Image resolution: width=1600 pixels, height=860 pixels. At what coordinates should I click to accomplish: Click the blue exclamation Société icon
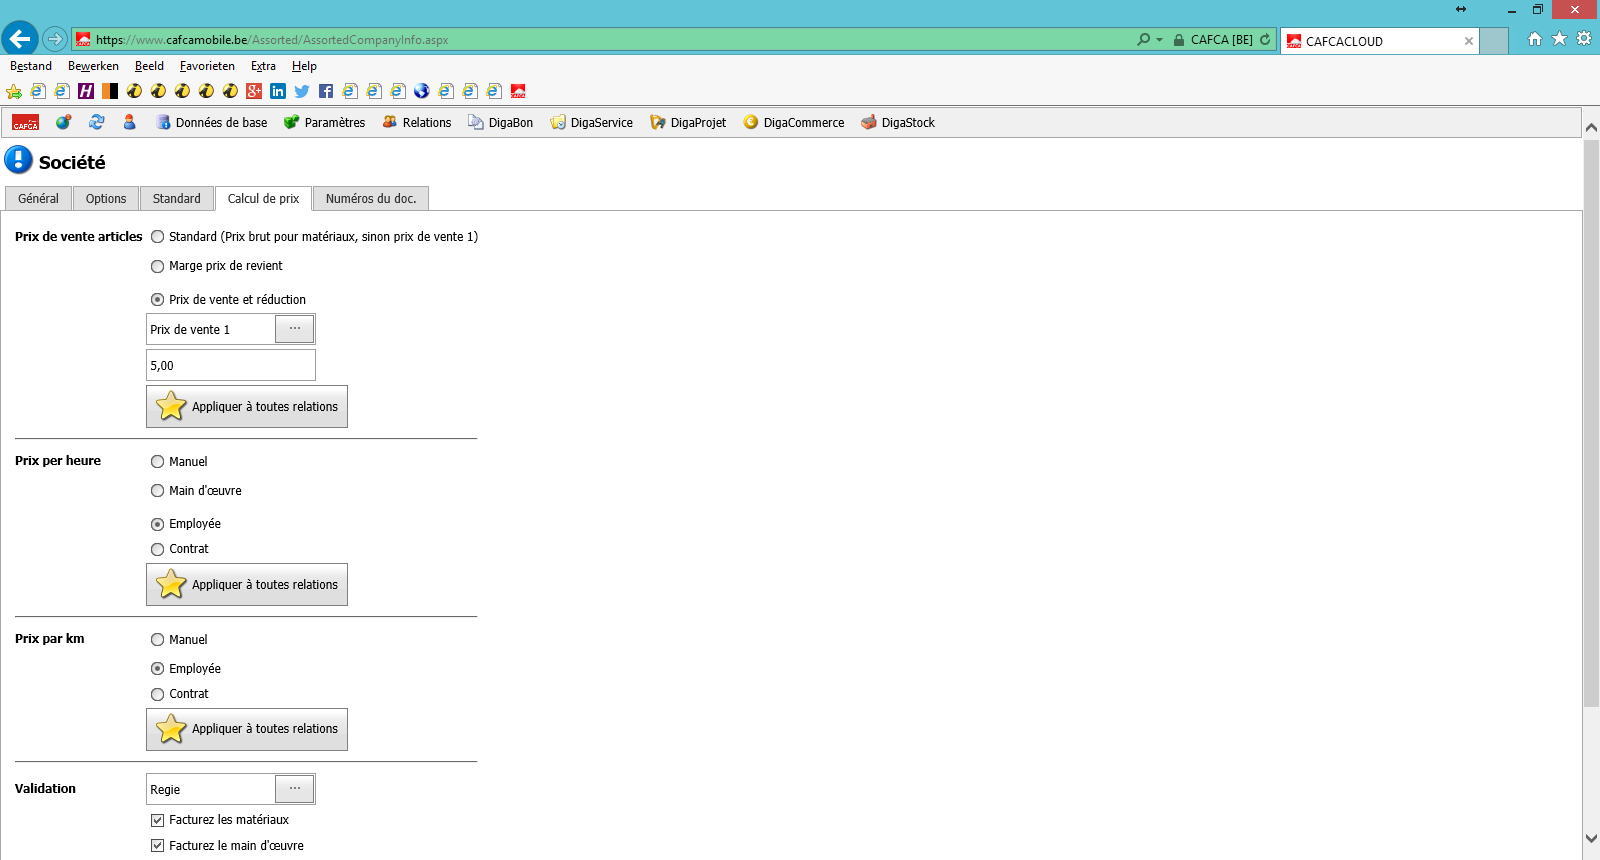point(18,160)
